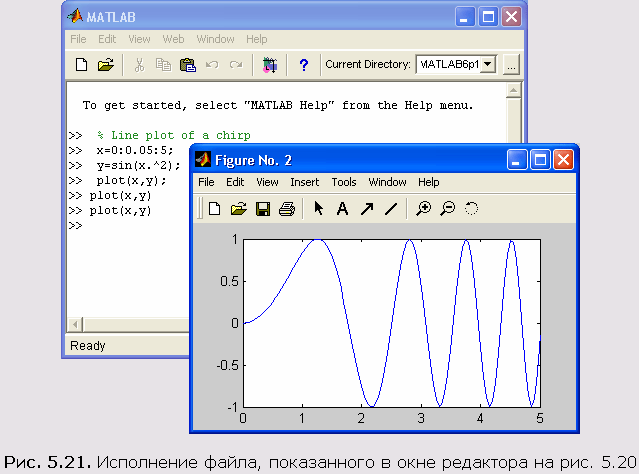
Task: Maximize the main MATLAB window
Action: point(488,17)
